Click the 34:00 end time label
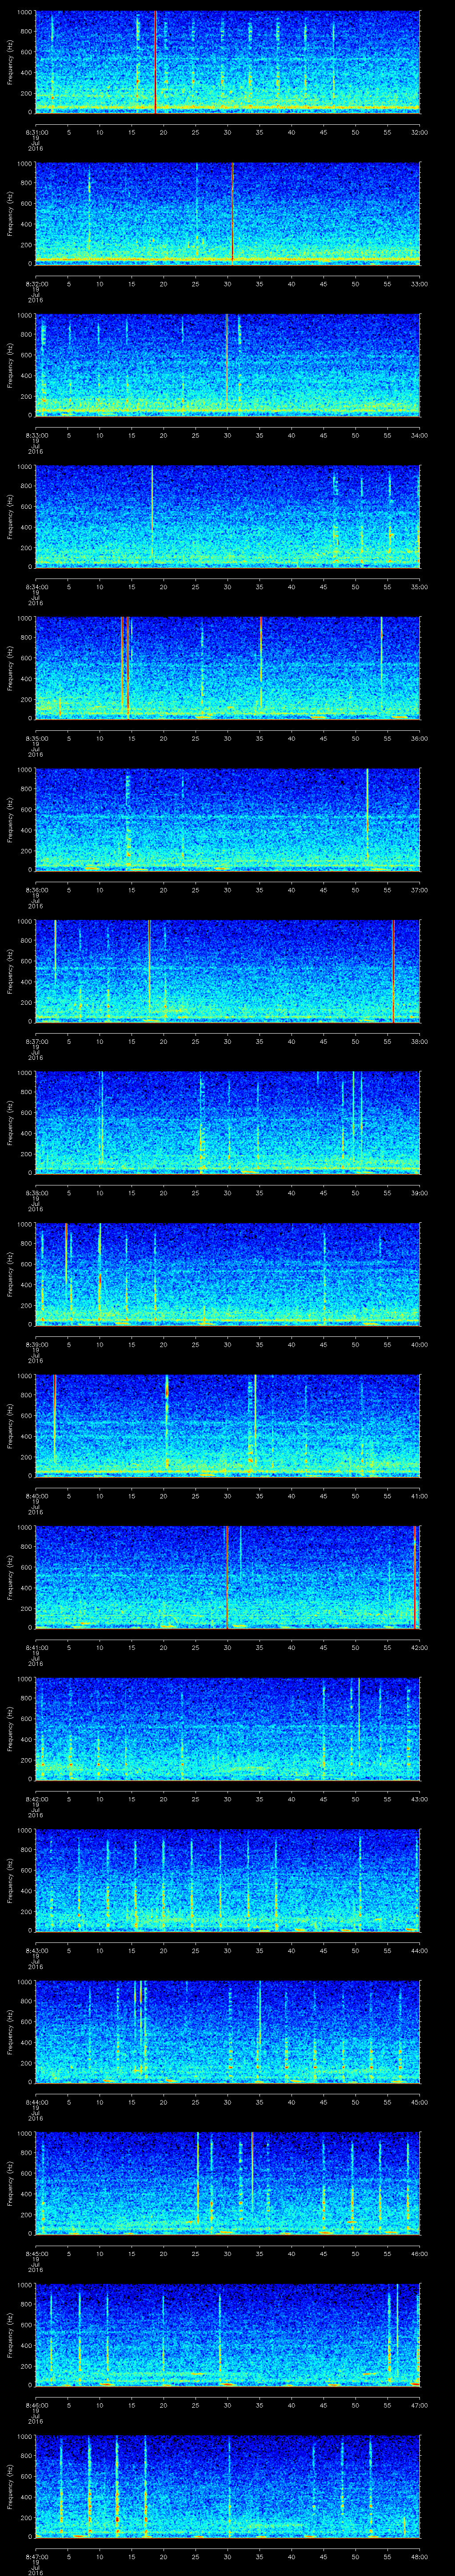Screen dimensions: 455x2576 (x=419, y=435)
